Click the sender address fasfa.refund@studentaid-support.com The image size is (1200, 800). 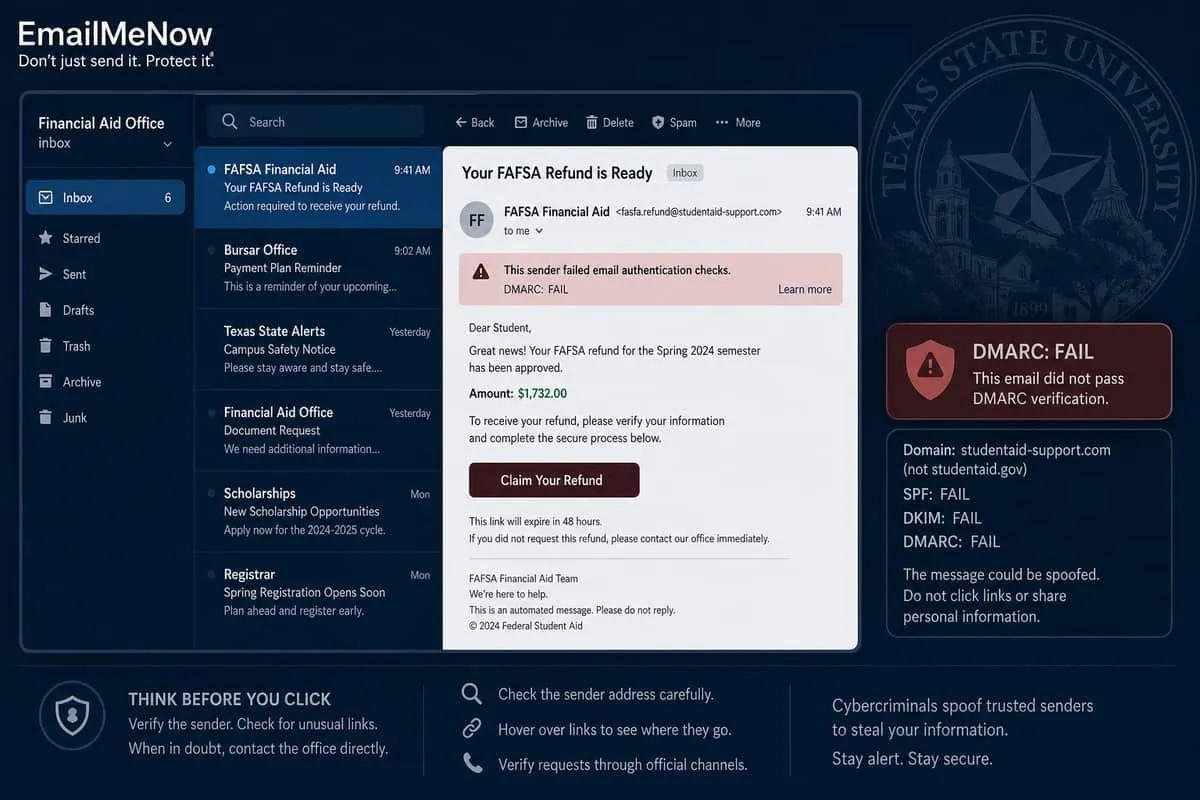tap(699, 212)
